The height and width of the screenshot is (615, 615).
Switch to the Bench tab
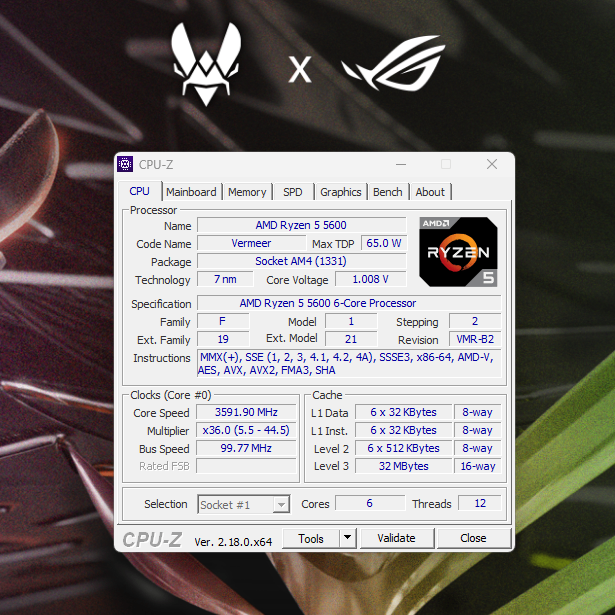coord(388,192)
